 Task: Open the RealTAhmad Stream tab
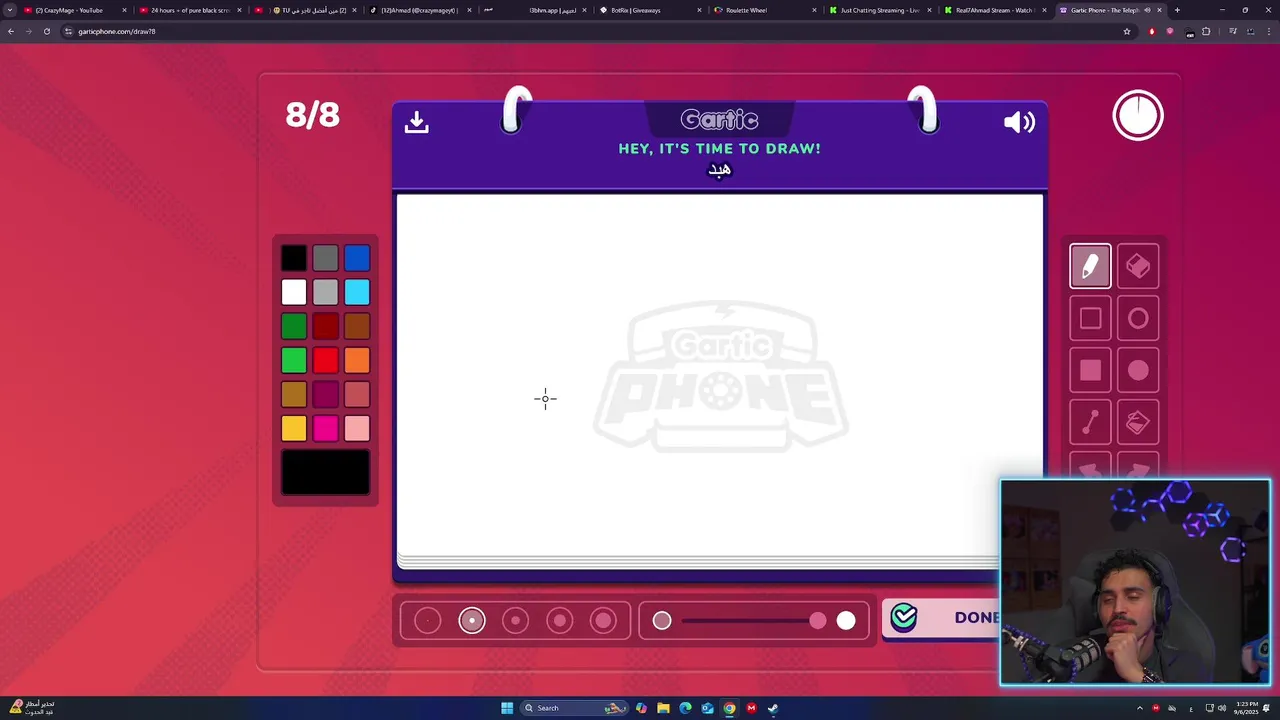pyautogui.click(x=994, y=10)
